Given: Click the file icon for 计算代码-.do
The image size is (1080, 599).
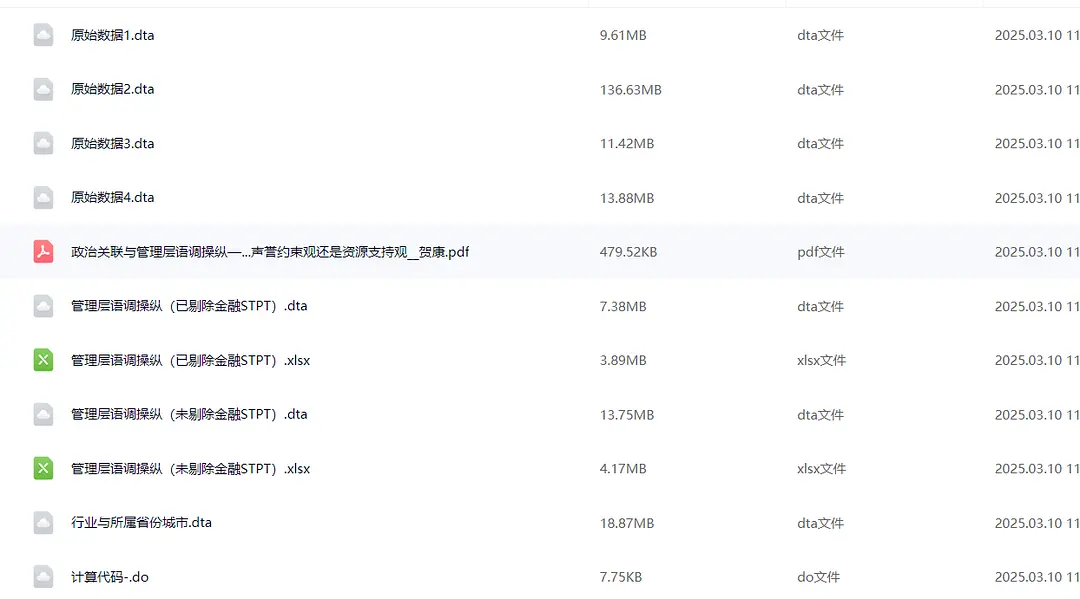Looking at the screenshot, I should click(x=43, y=577).
